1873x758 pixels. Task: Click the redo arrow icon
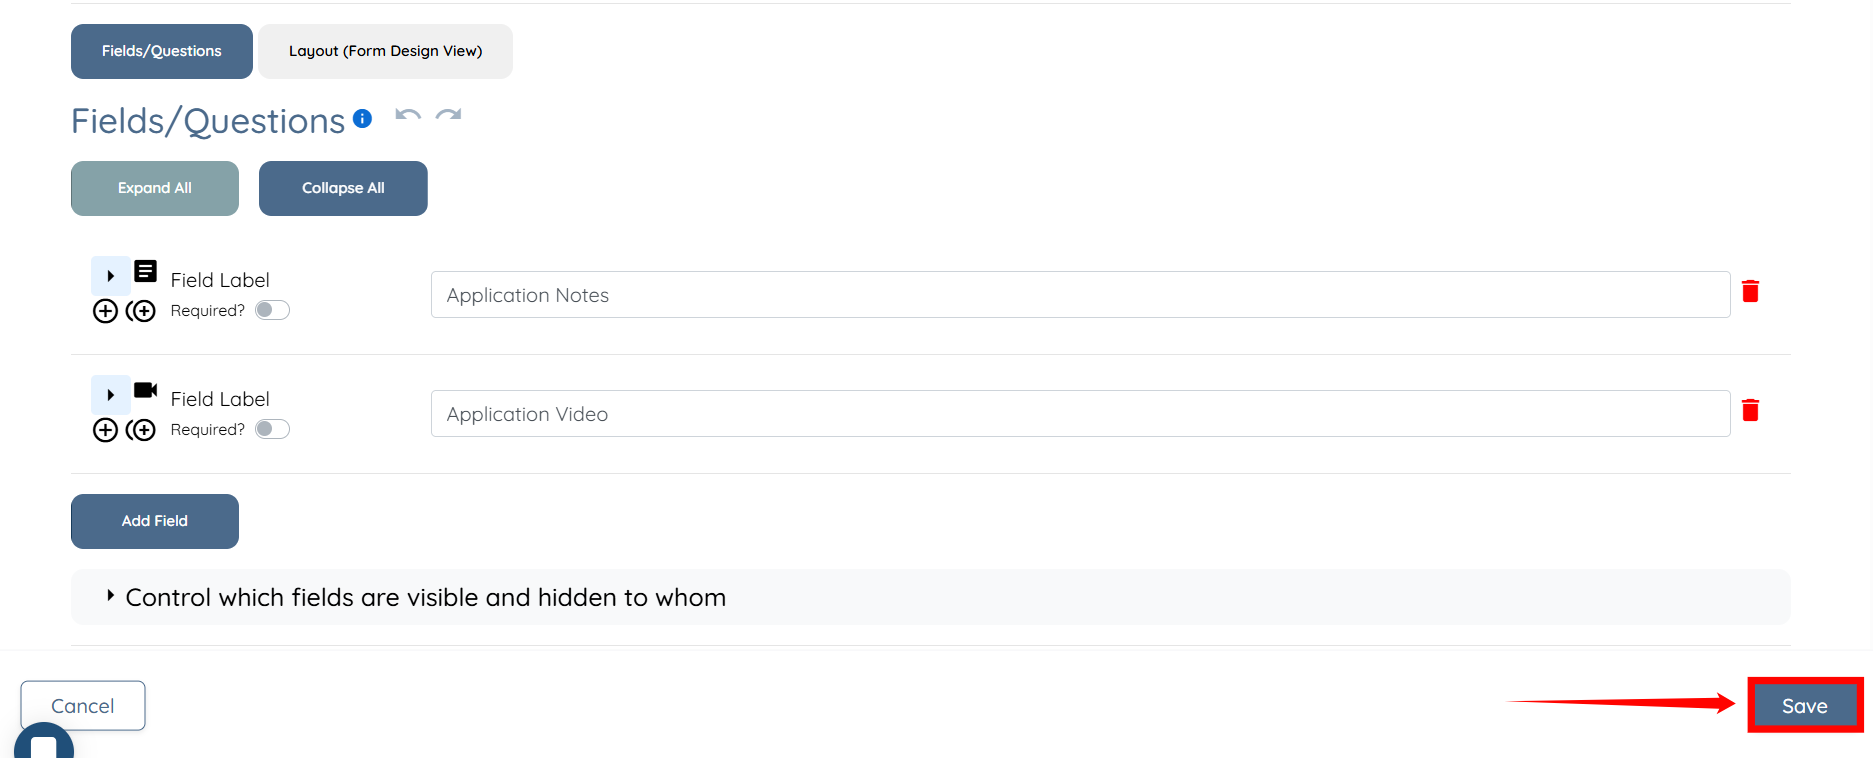pyautogui.click(x=448, y=115)
